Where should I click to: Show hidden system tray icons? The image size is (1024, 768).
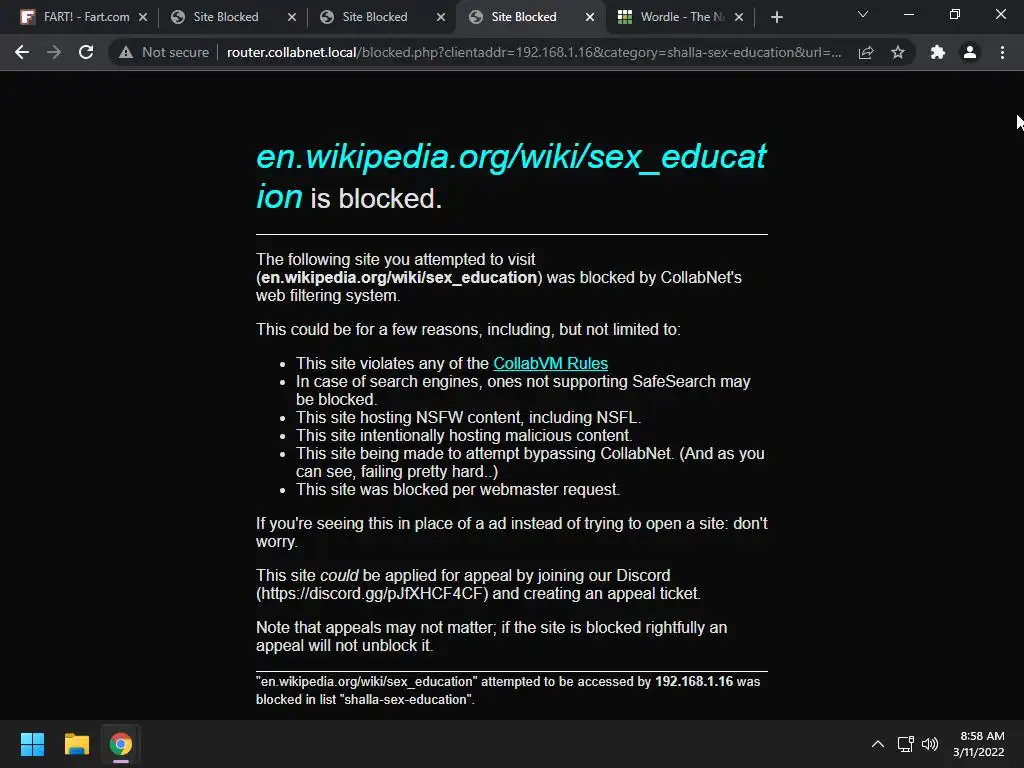[878, 744]
